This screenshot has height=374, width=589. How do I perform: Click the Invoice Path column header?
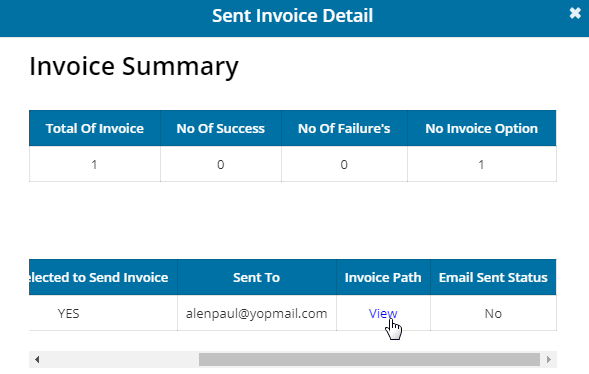pos(383,277)
